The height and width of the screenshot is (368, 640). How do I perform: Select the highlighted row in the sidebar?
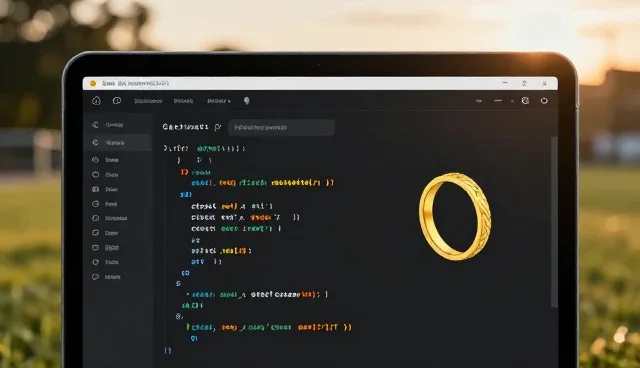click(119, 142)
